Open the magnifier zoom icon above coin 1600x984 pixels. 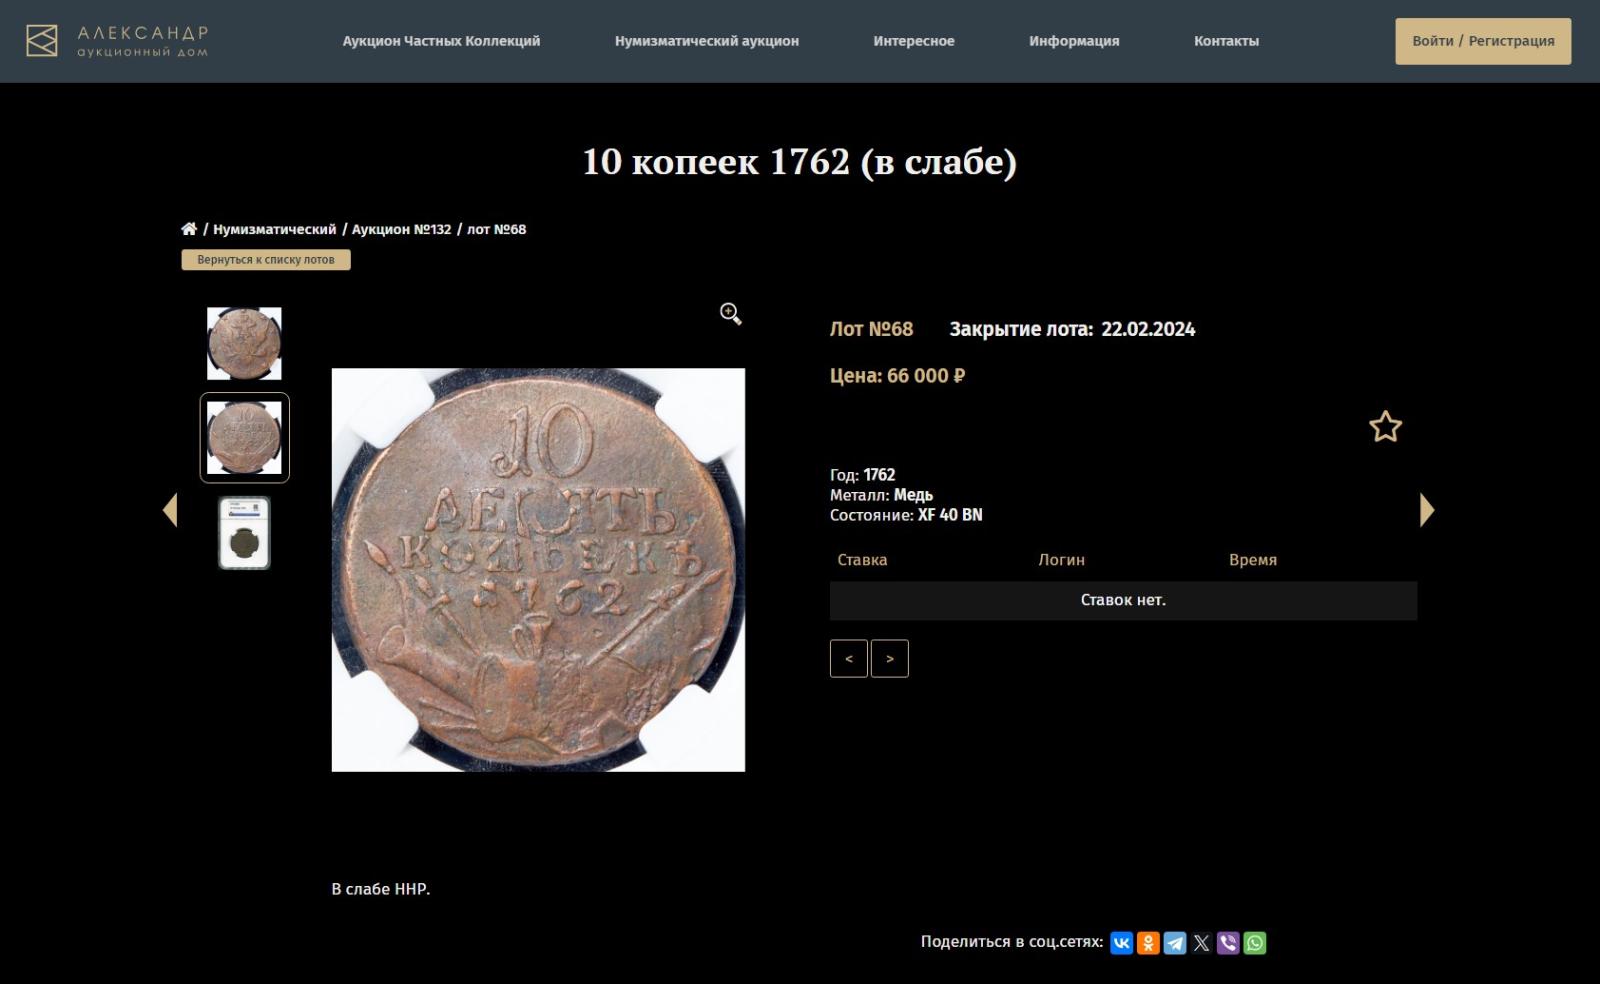click(731, 314)
